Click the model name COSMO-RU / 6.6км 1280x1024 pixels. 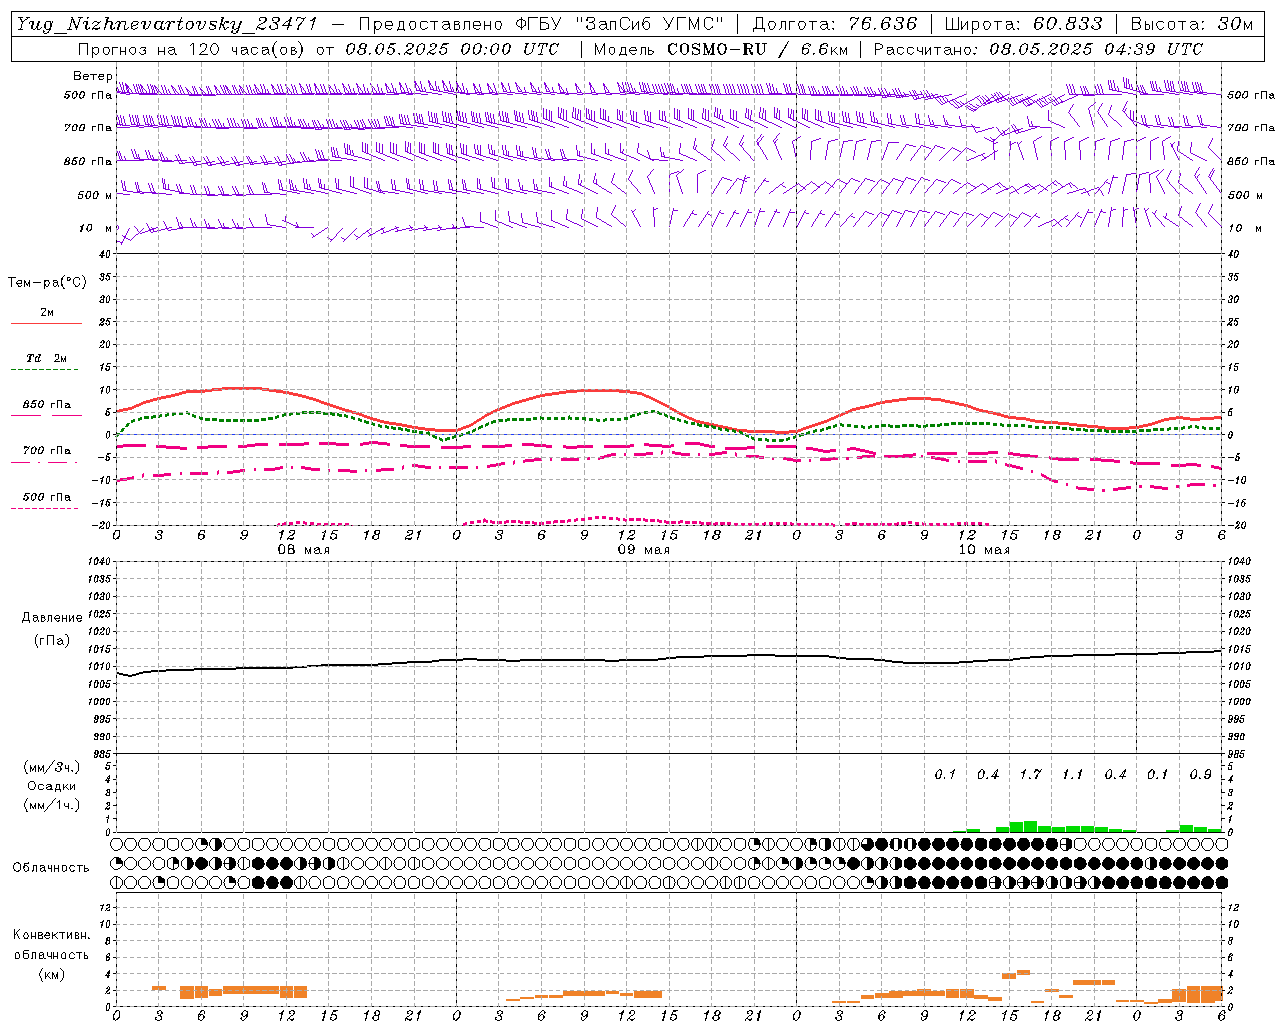[757, 49]
